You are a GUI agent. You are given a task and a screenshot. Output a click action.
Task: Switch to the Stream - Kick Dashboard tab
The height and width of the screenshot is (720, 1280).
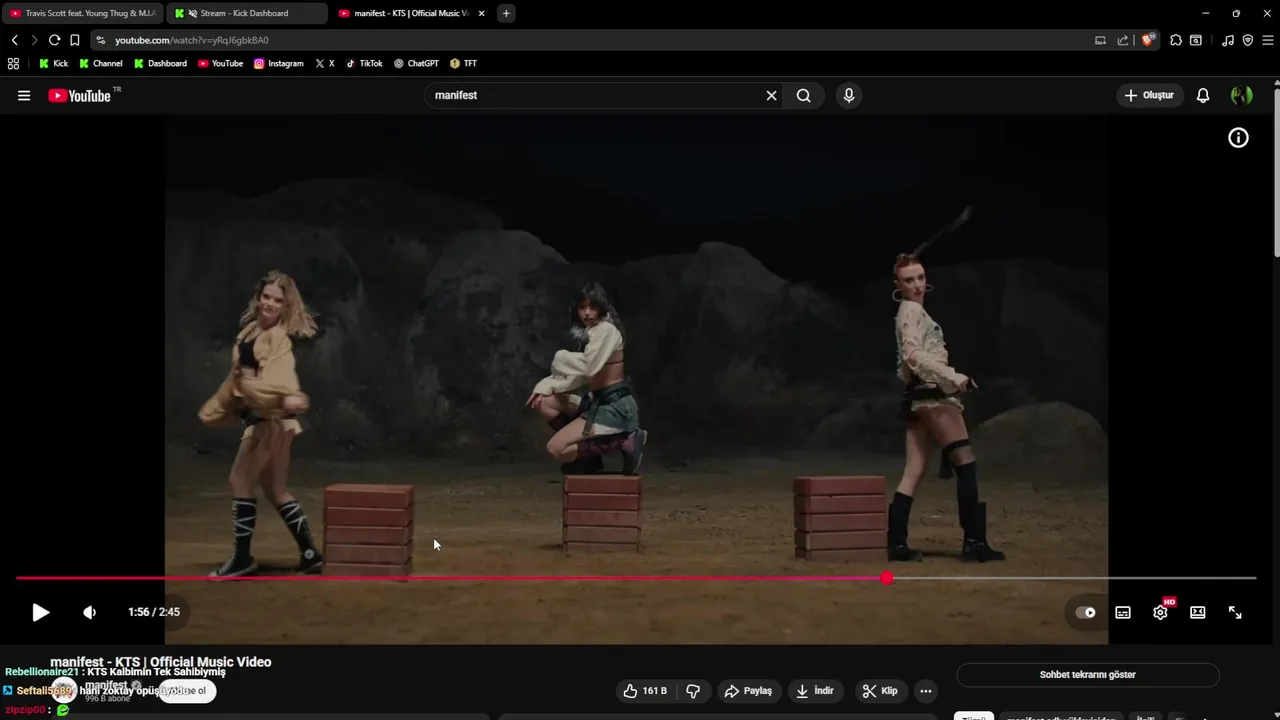pos(245,13)
